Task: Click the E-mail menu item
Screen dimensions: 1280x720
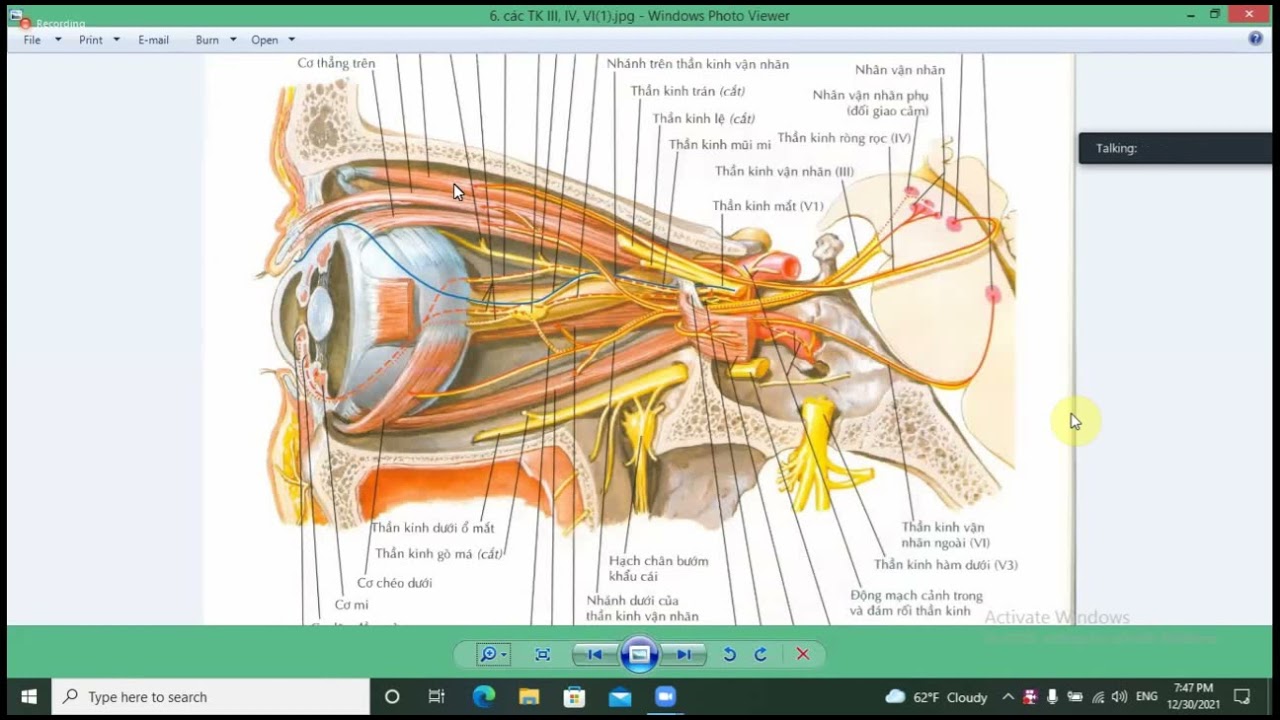Action: point(153,40)
